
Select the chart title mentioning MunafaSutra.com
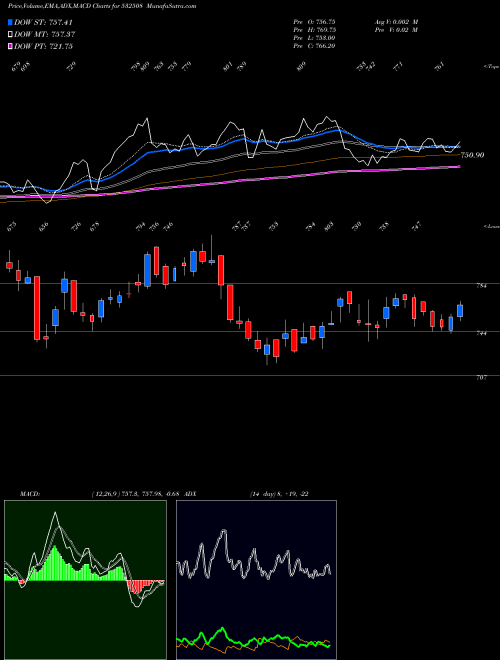pos(102,6)
